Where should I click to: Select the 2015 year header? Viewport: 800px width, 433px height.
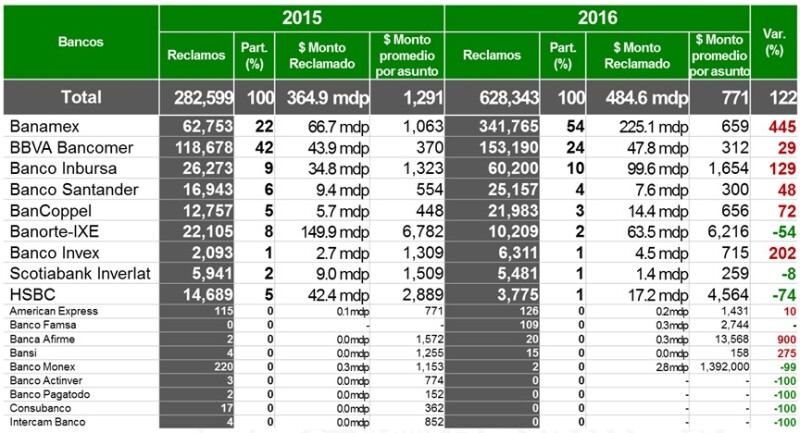(302, 18)
